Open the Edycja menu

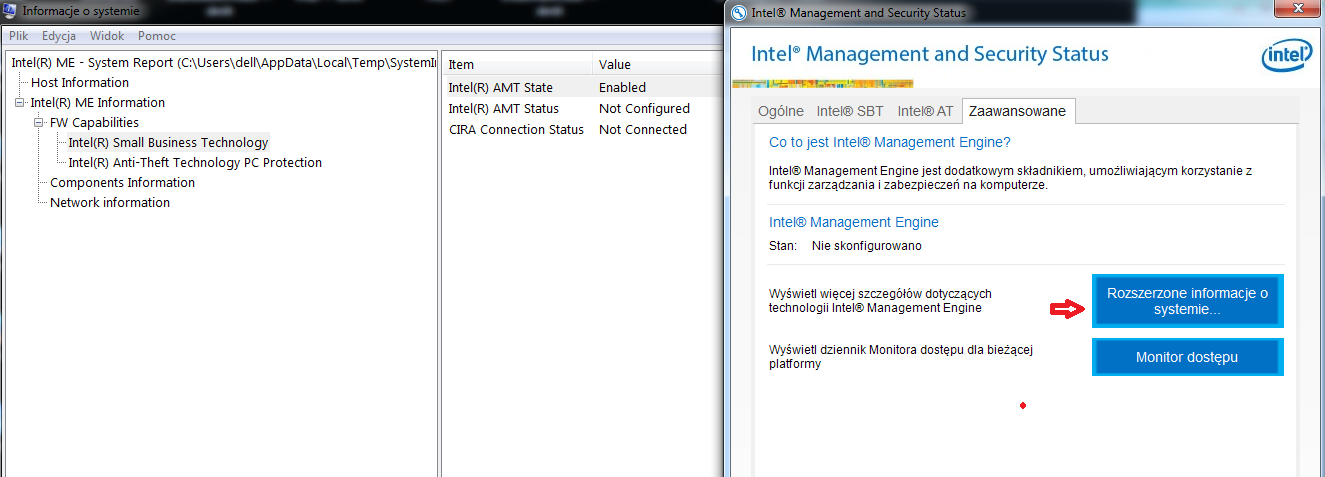click(59, 36)
